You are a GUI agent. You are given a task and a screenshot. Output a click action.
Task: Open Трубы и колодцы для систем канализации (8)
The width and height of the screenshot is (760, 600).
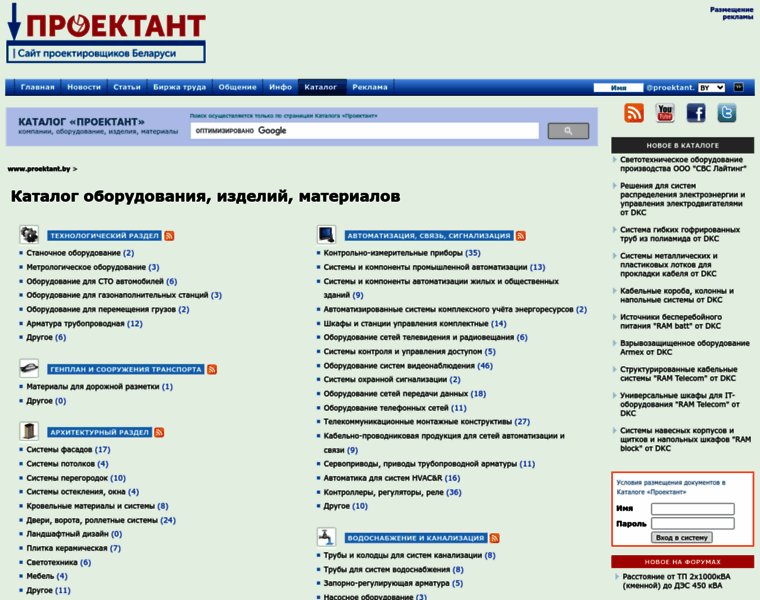coord(410,555)
